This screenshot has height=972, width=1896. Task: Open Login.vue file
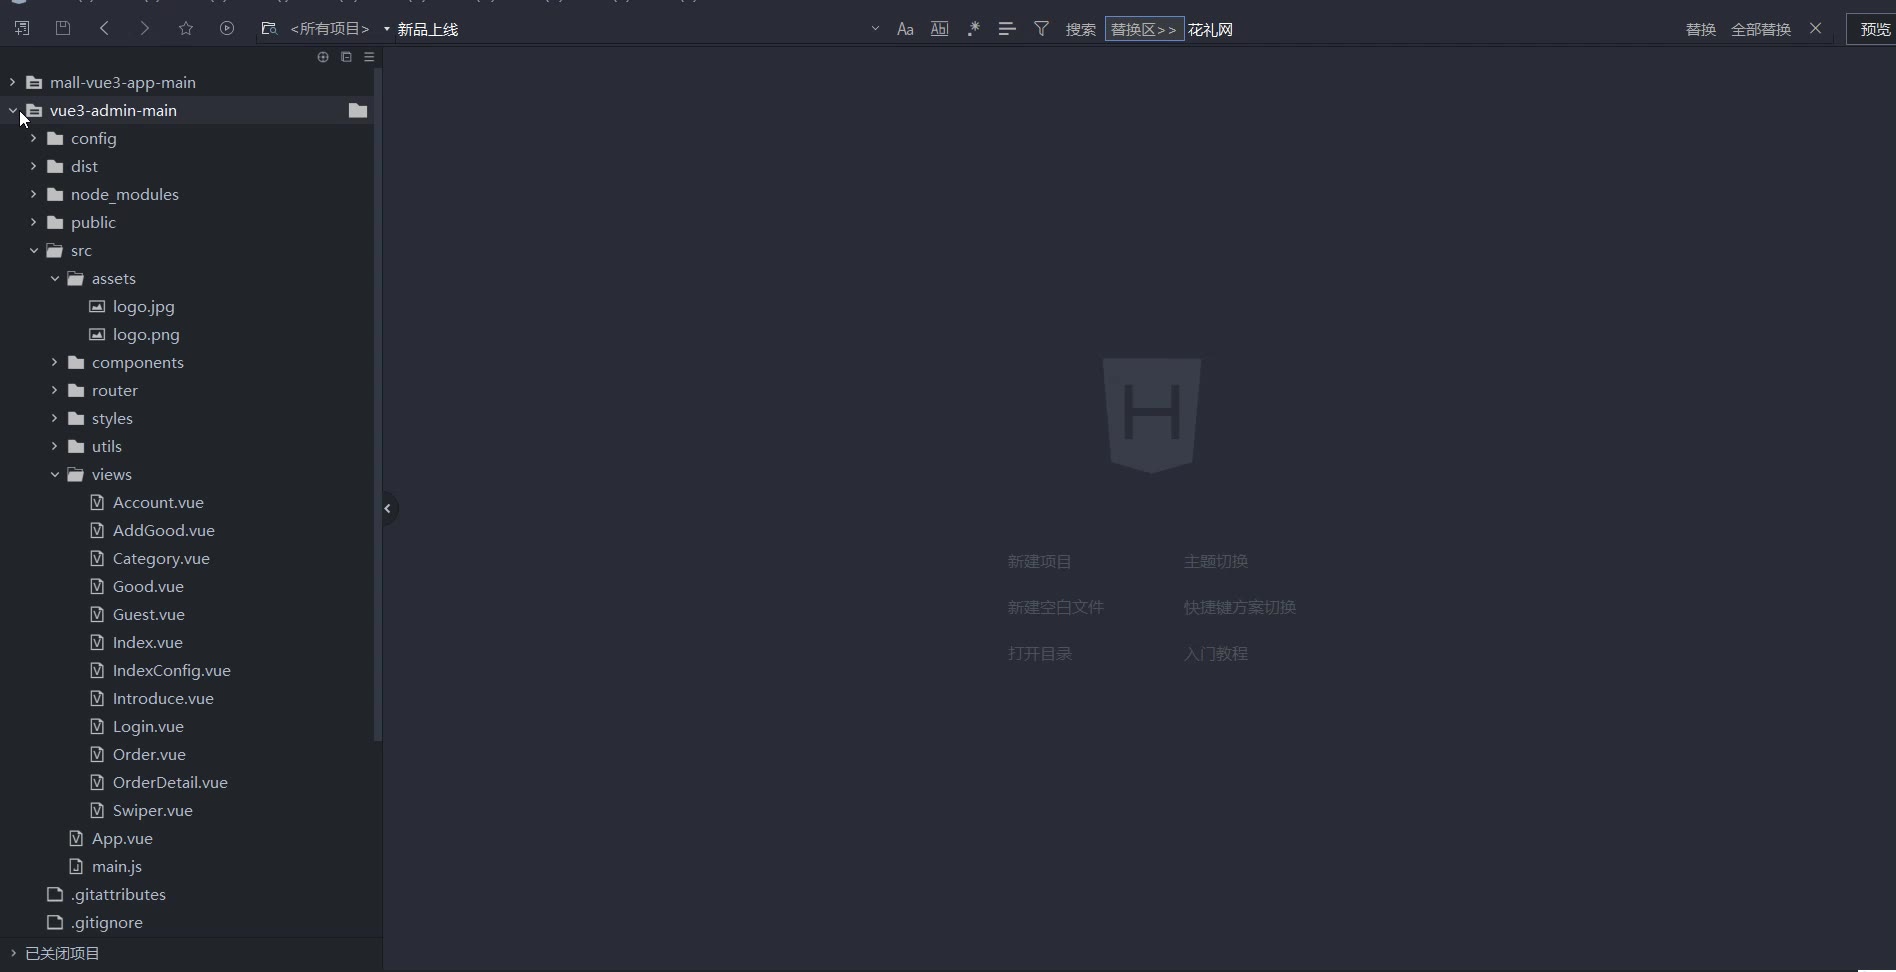point(148,726)
